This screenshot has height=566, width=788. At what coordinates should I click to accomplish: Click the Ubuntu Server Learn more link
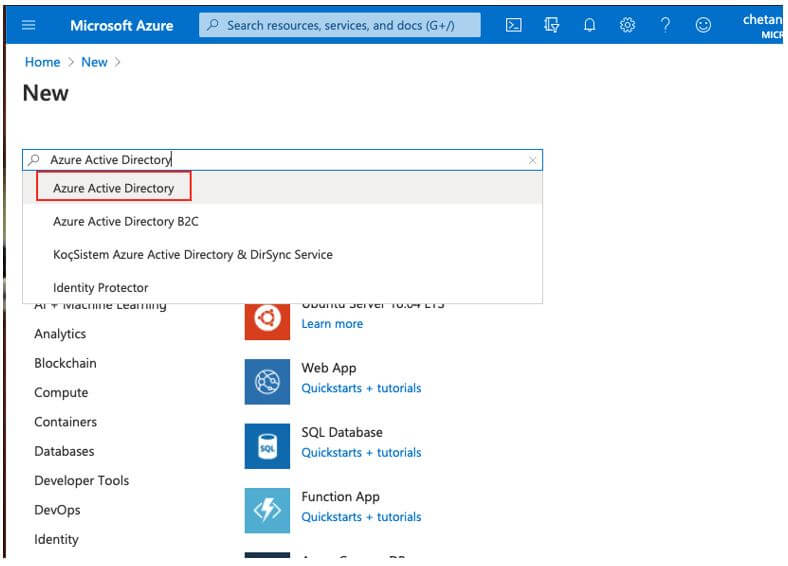coord(332,324)
